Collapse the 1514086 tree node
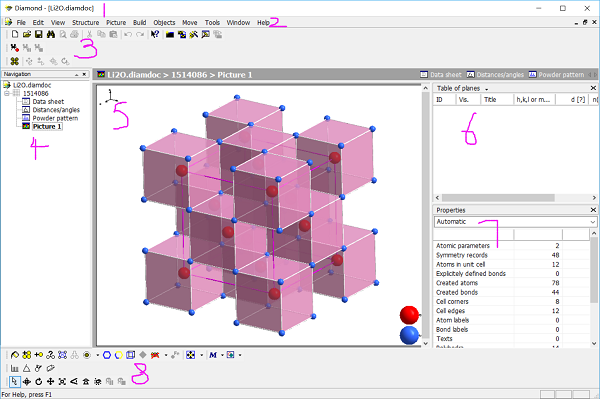Image resolution: width=600 pixels, height=399 pixels. tap(7, 93)
